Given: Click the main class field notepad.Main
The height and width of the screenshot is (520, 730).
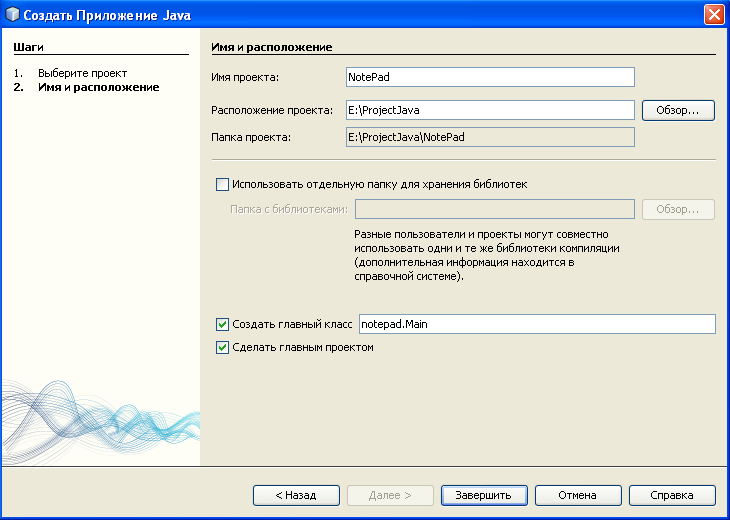Looking at the screenshot, I should (537, 324).
